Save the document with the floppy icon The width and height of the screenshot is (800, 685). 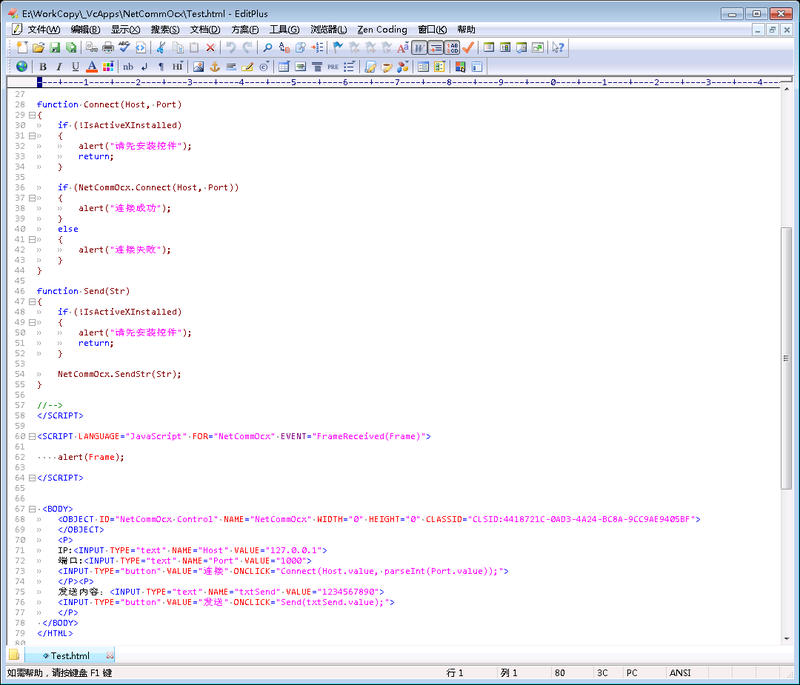(x=55, y=48)
